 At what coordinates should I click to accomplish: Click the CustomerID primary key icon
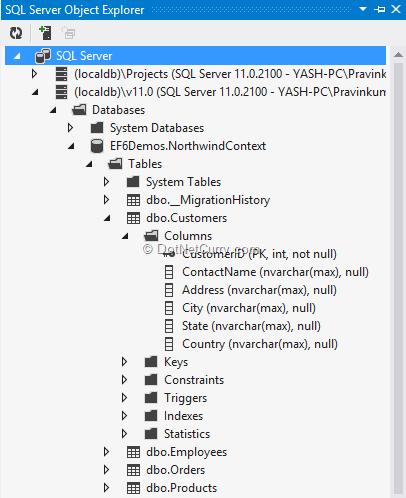click(x=169, y=254)
